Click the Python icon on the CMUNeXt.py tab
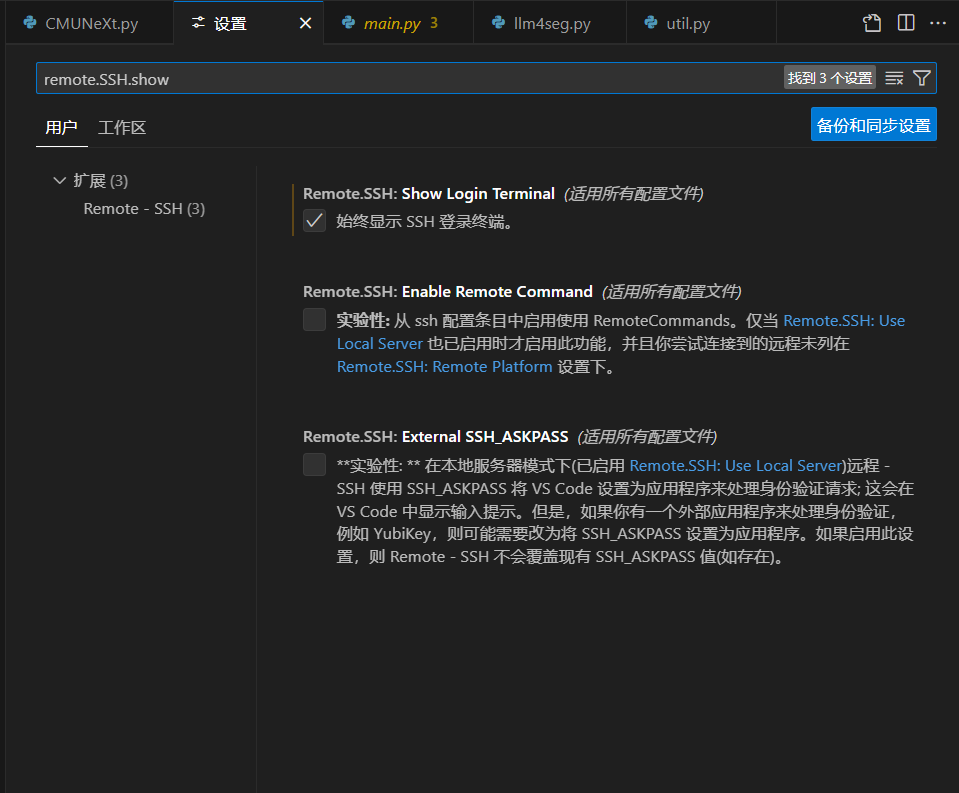959x793 pixels. point(30,23)
